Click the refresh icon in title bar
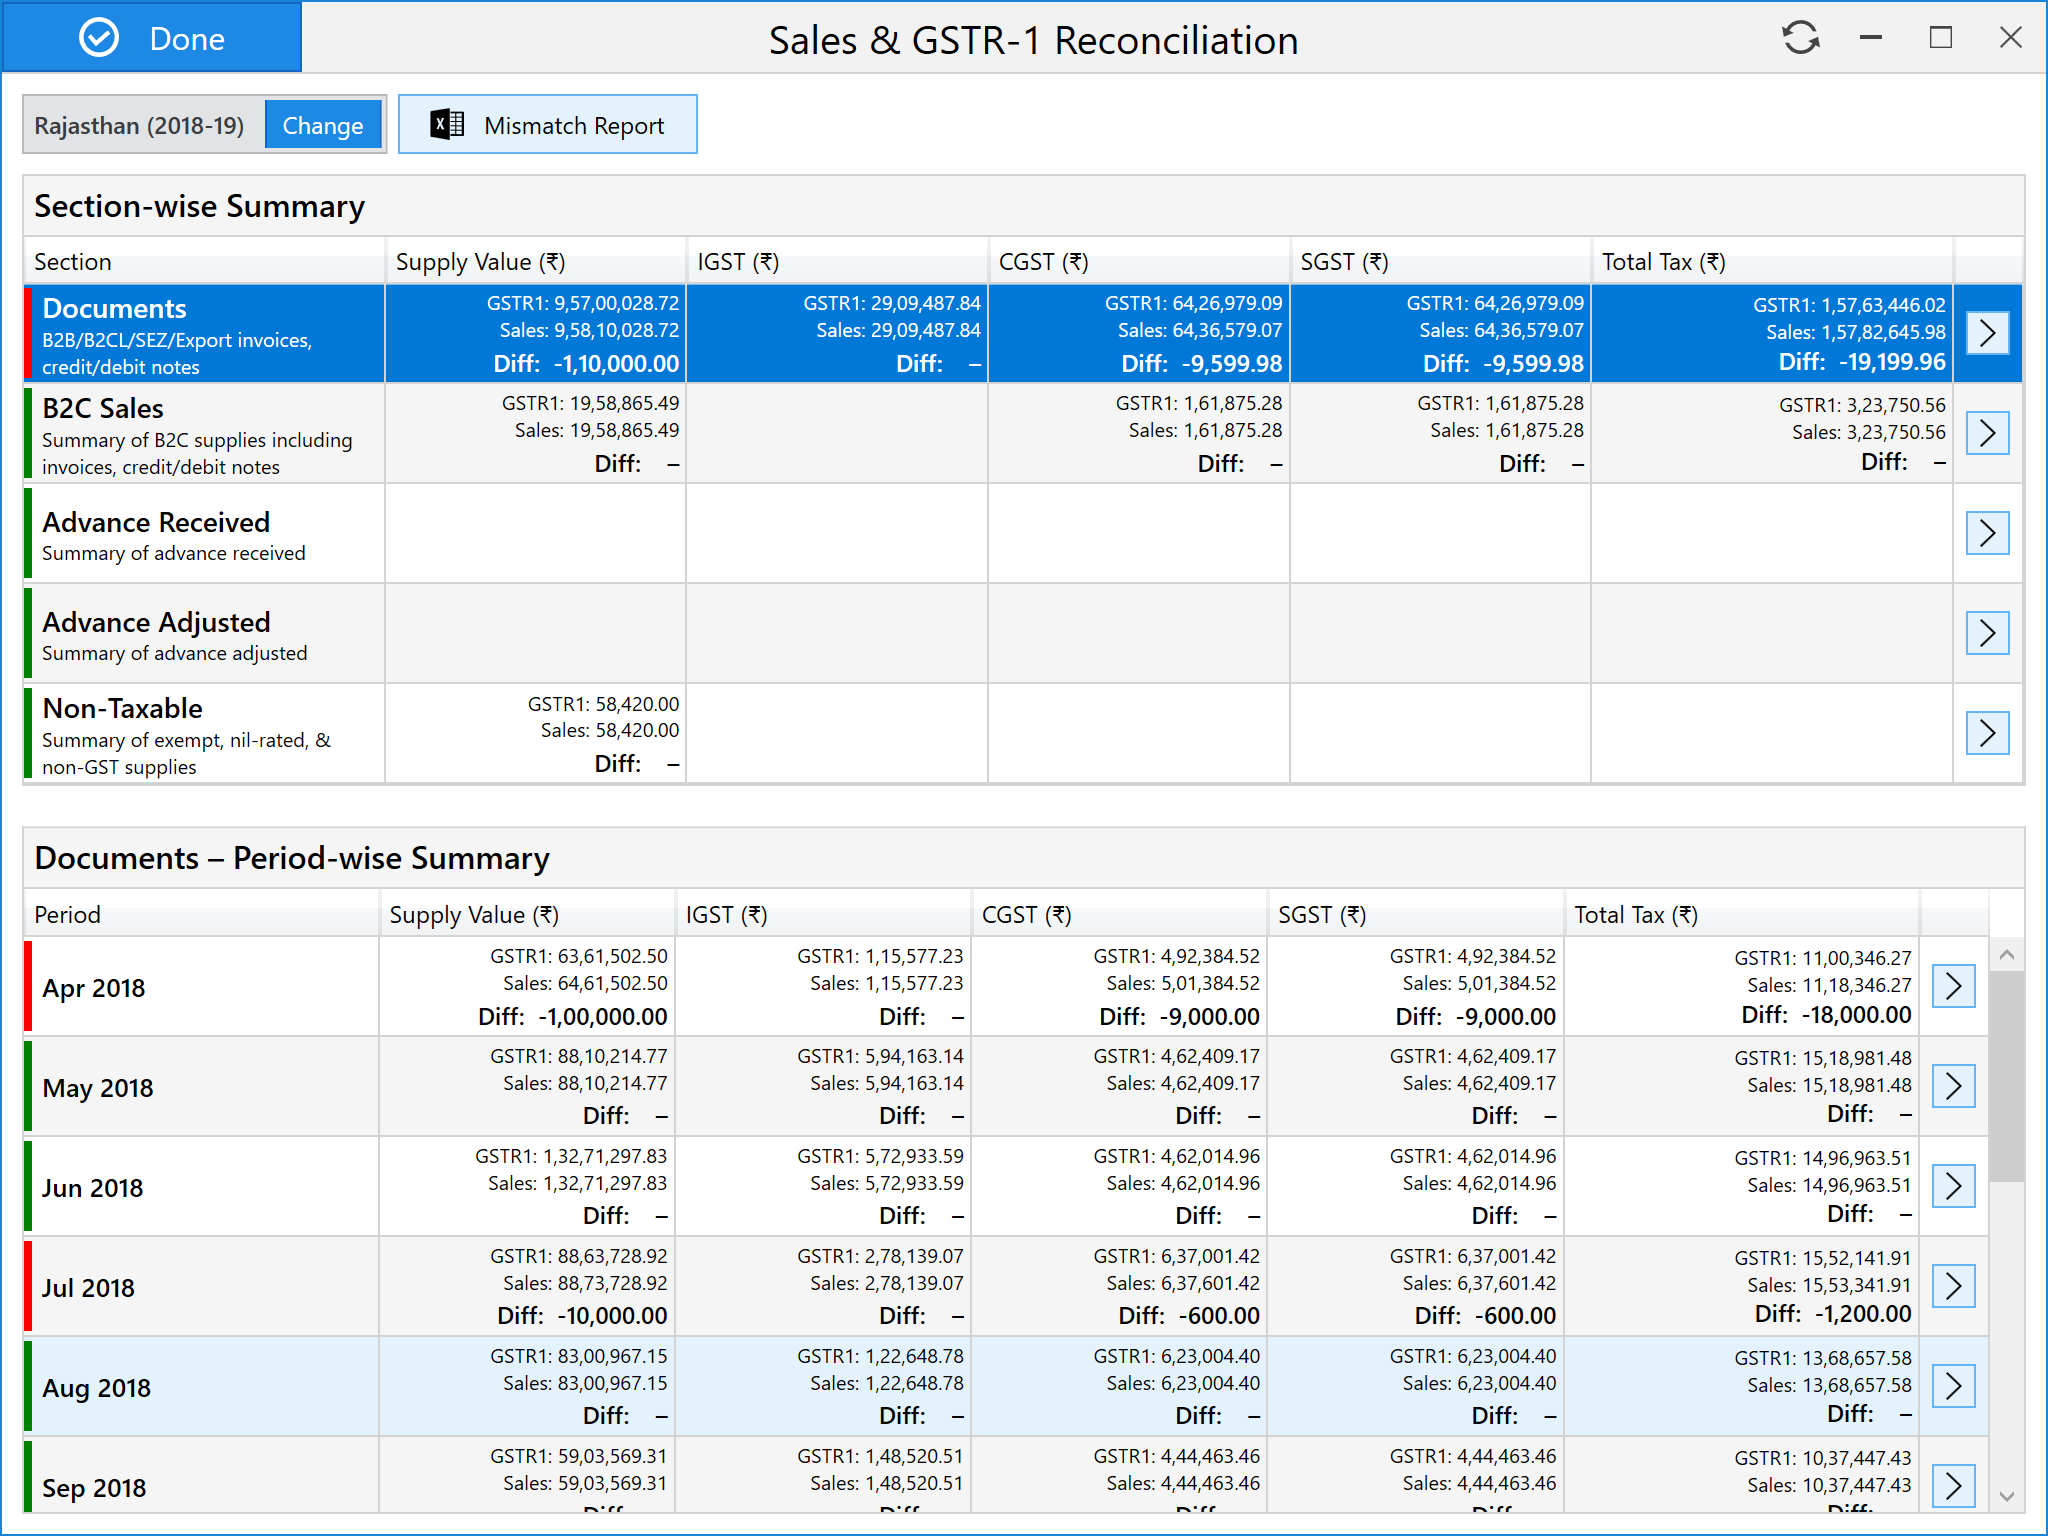The image size is (2048, 1536). [x=1800, y=38]
